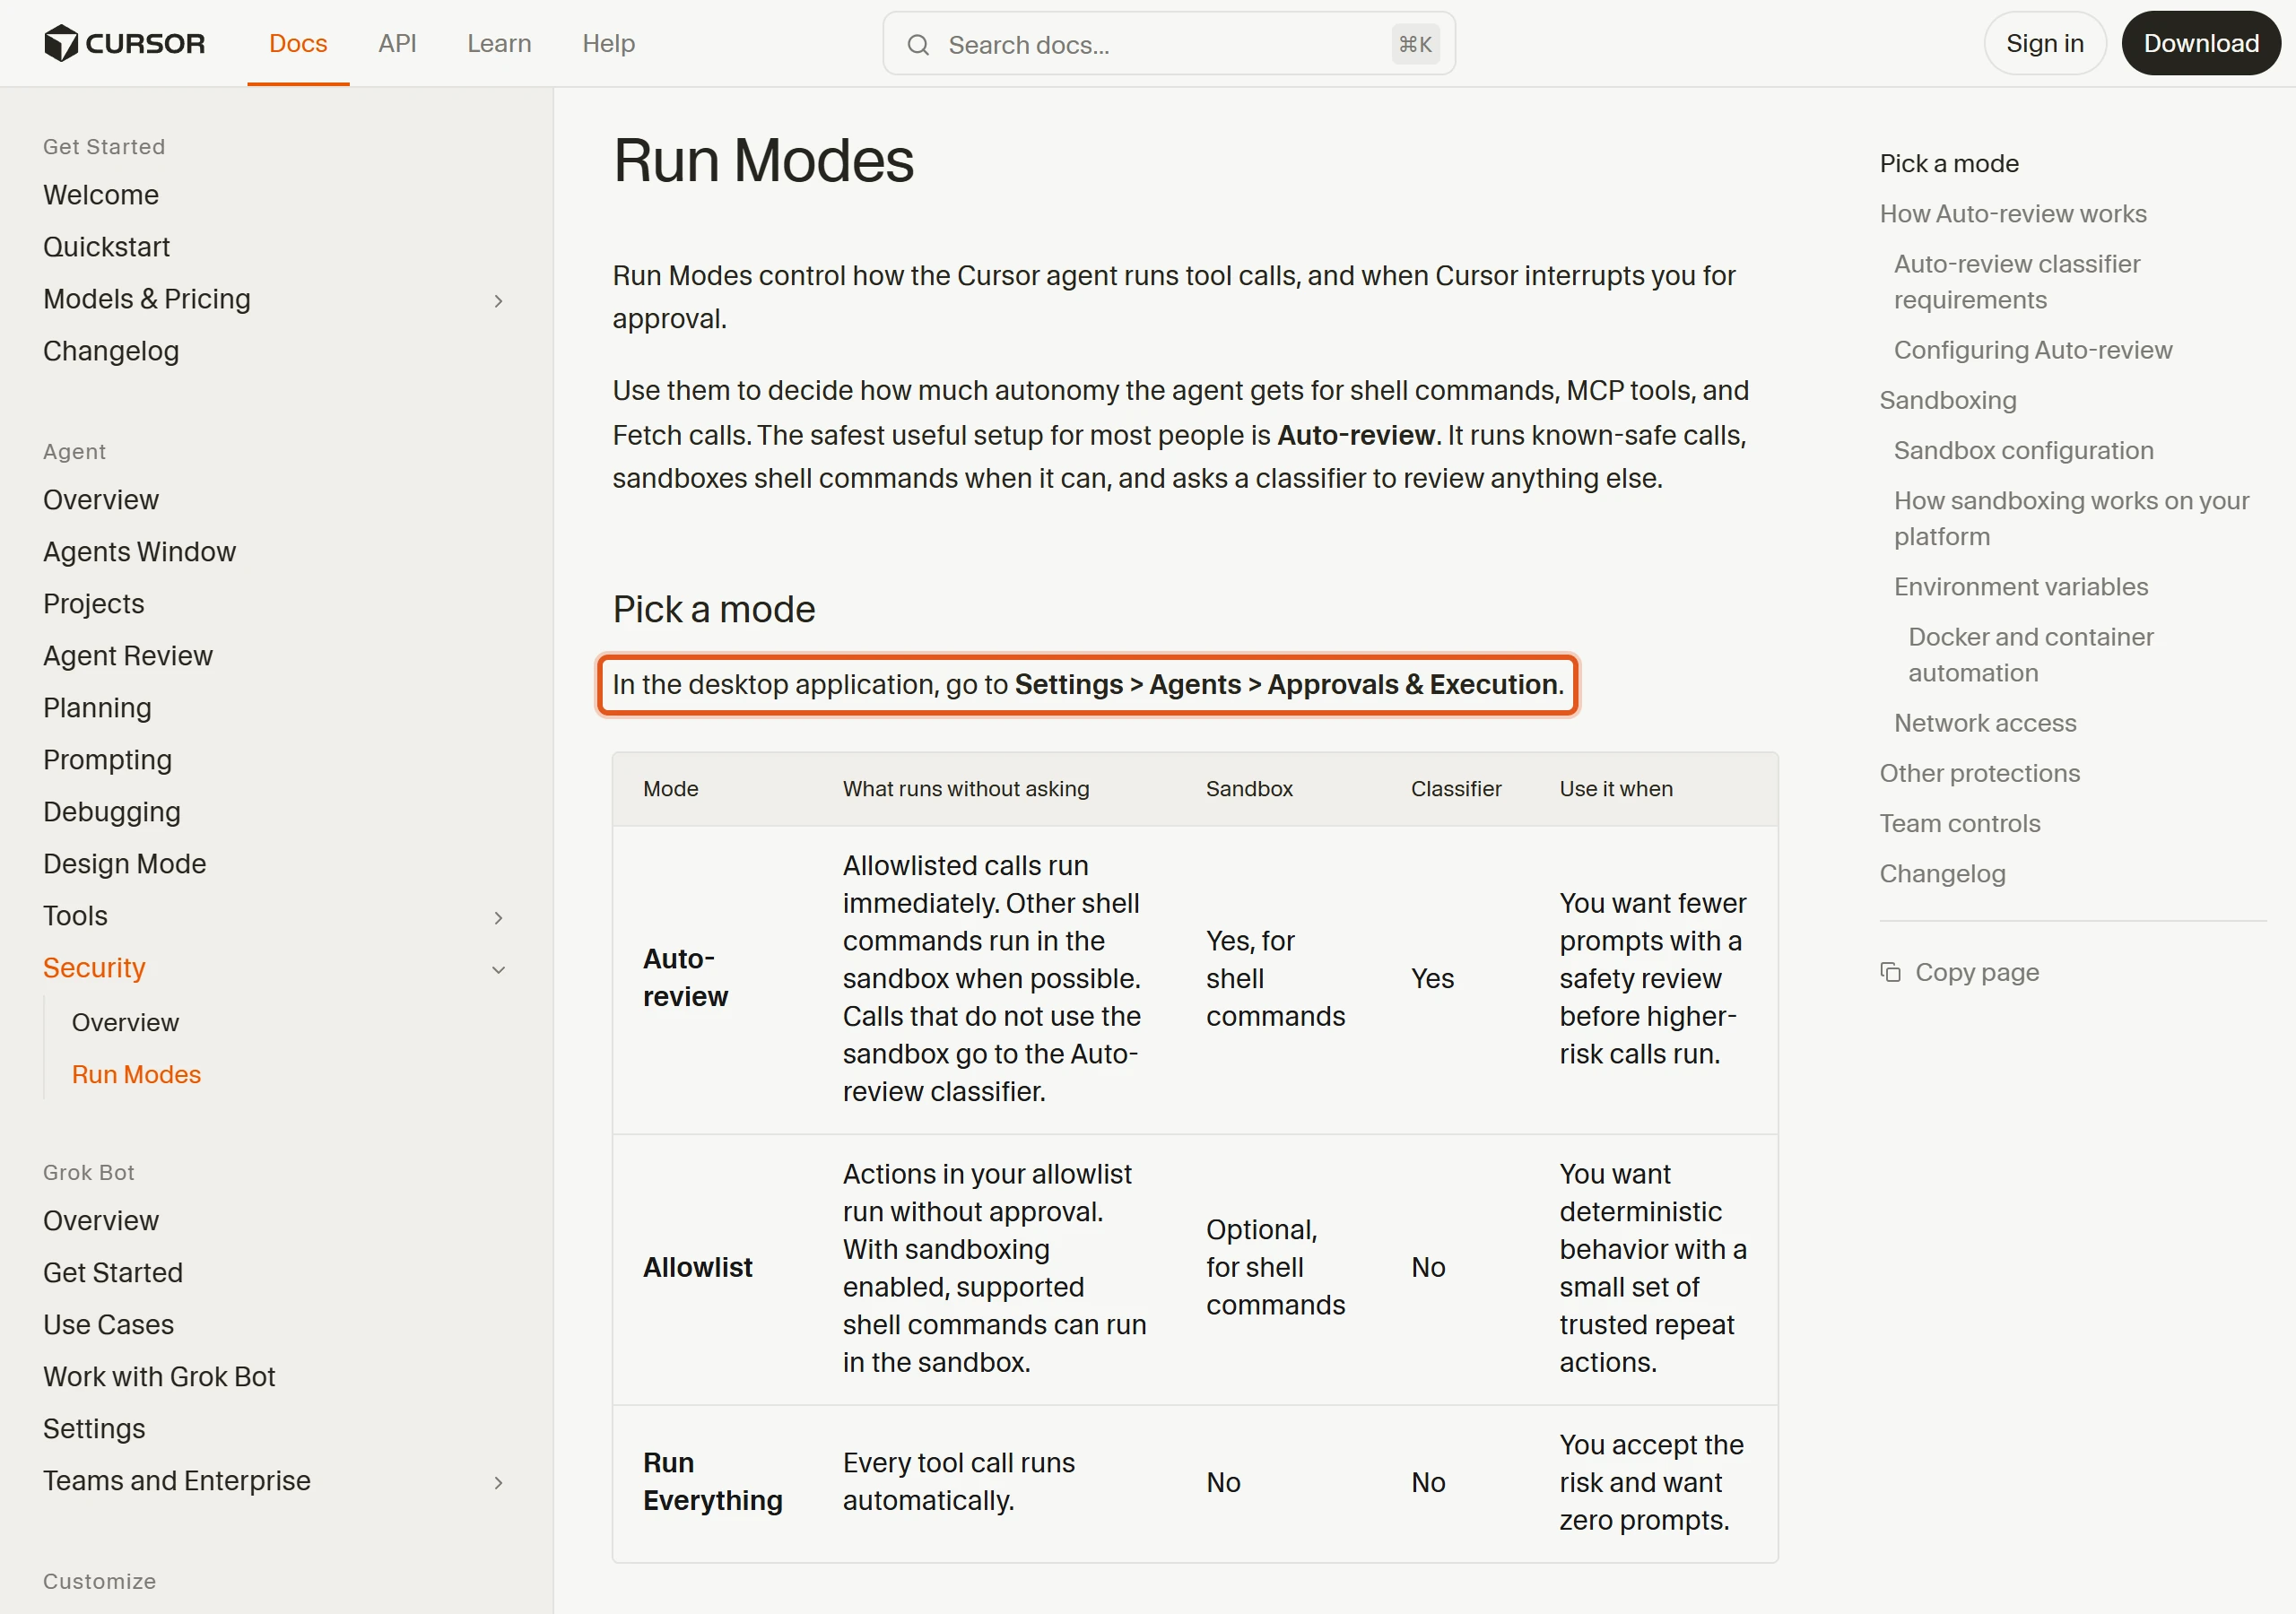2296x1614 pixels.
Task: Jump to Docker and container automation
Action: (x=2030, y=655)
